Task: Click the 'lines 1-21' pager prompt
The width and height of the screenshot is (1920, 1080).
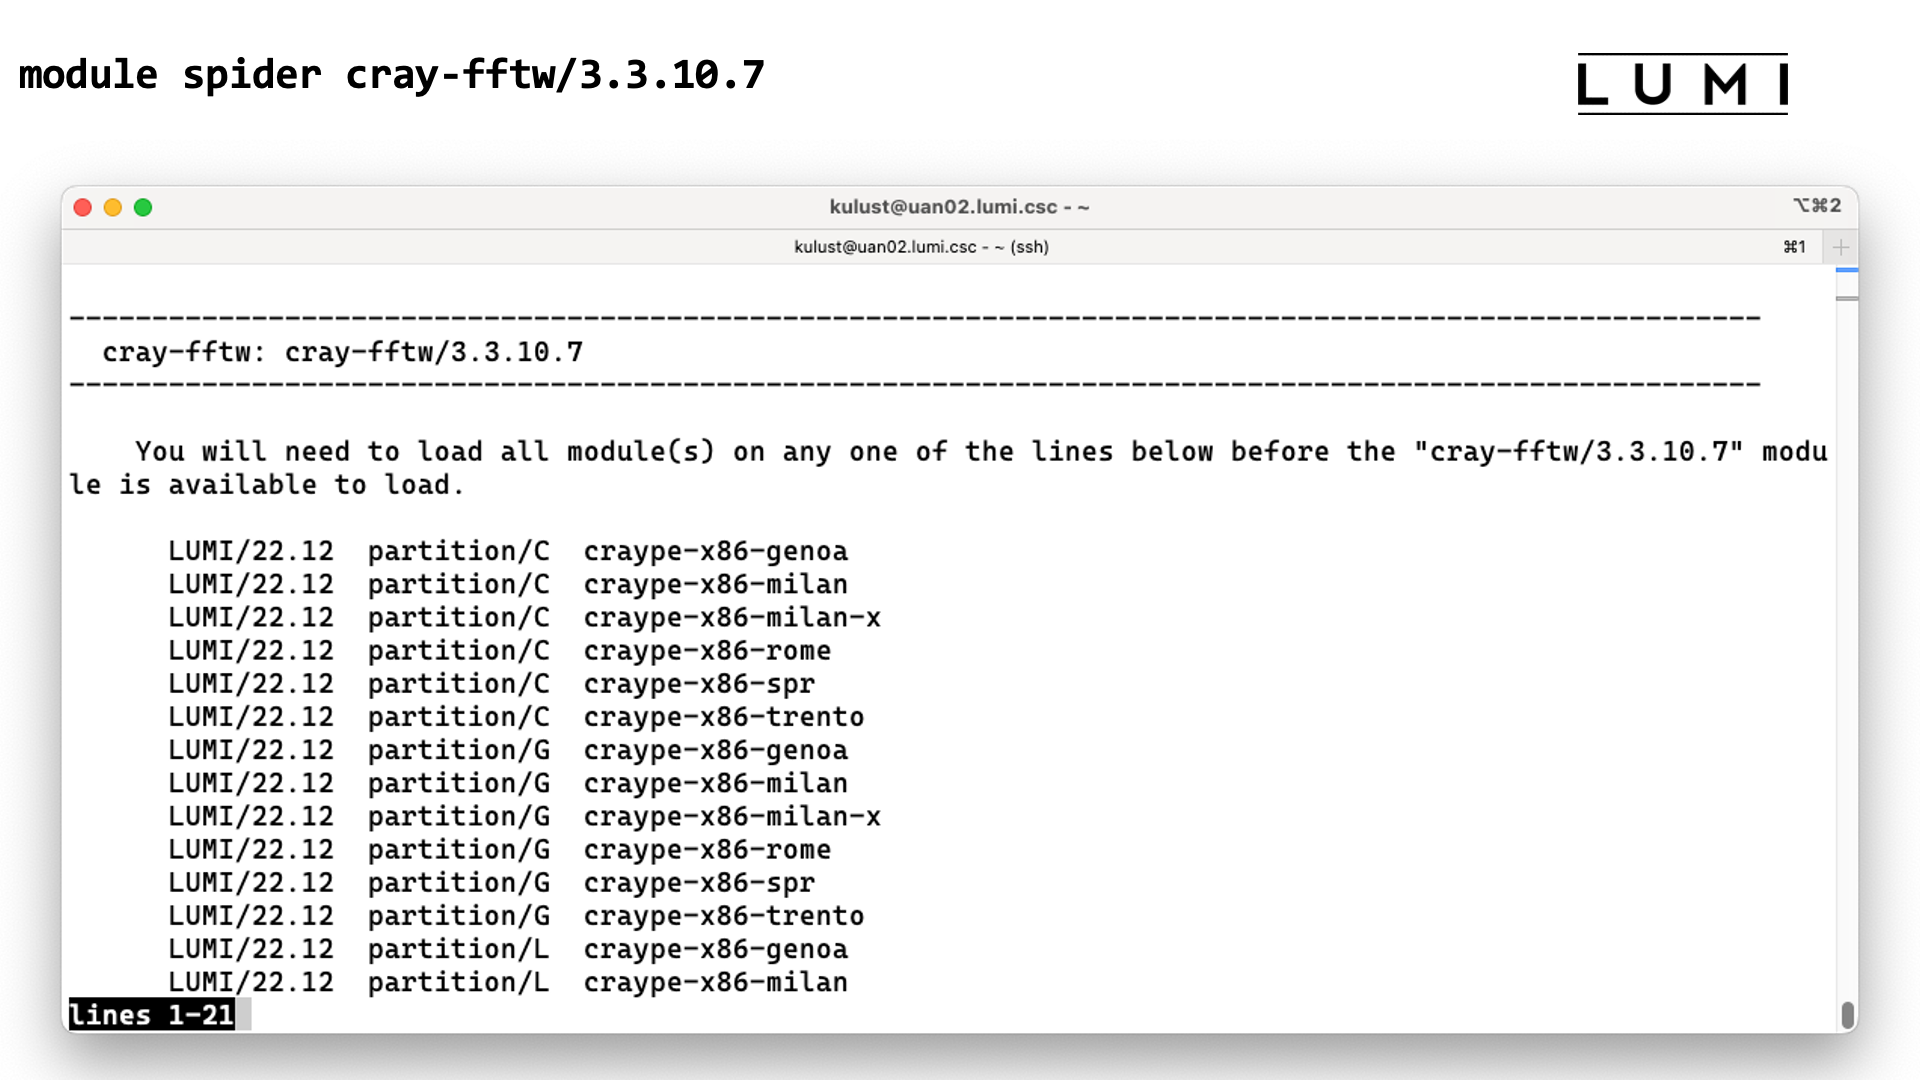Action: point(151,1014)
